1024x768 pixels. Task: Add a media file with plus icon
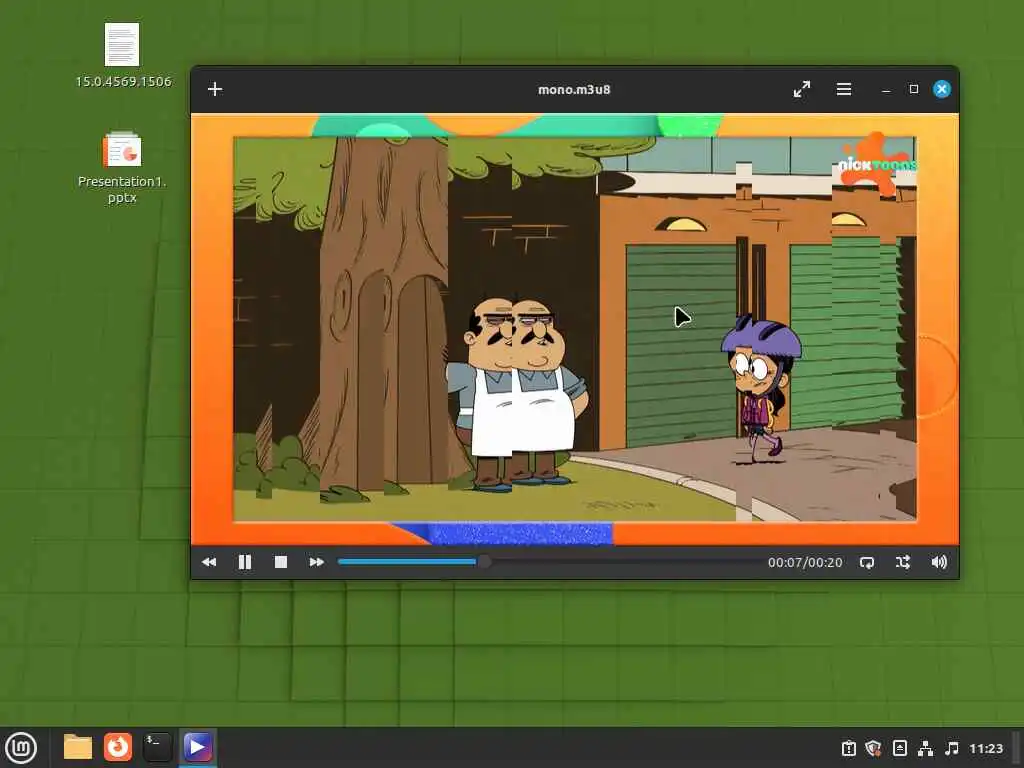(215, 89)
